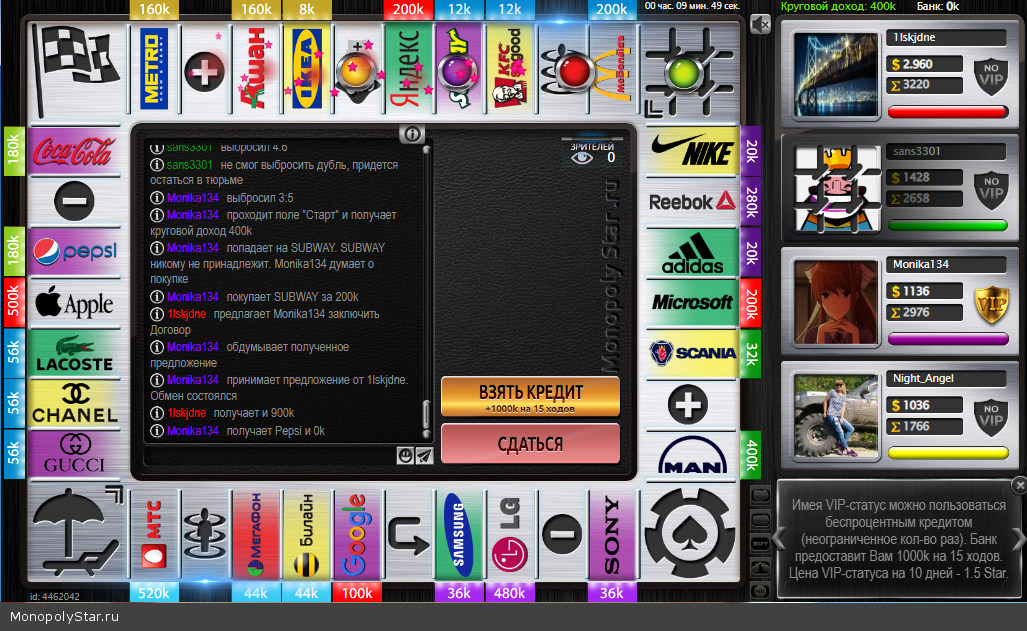Click the U-turn arrow tile
Viewport: 1027px width, 631px height.
click(408, 534)
